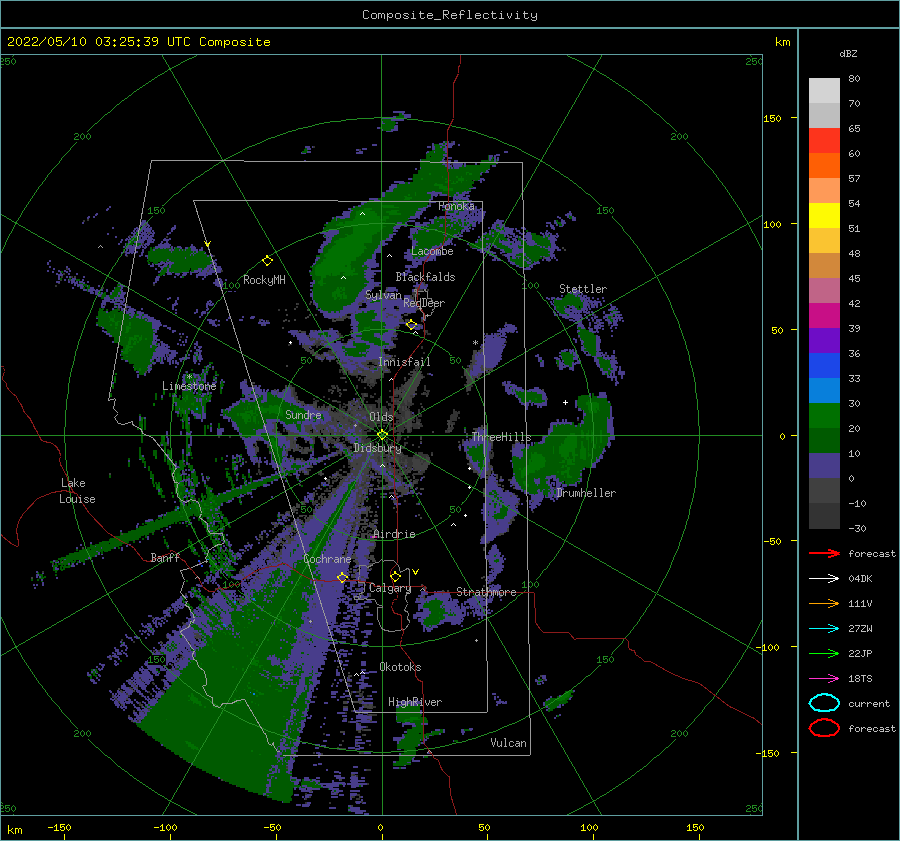Click the white asterisk east of Innisfail
The image size is (900, 841).
coord(475,343)
